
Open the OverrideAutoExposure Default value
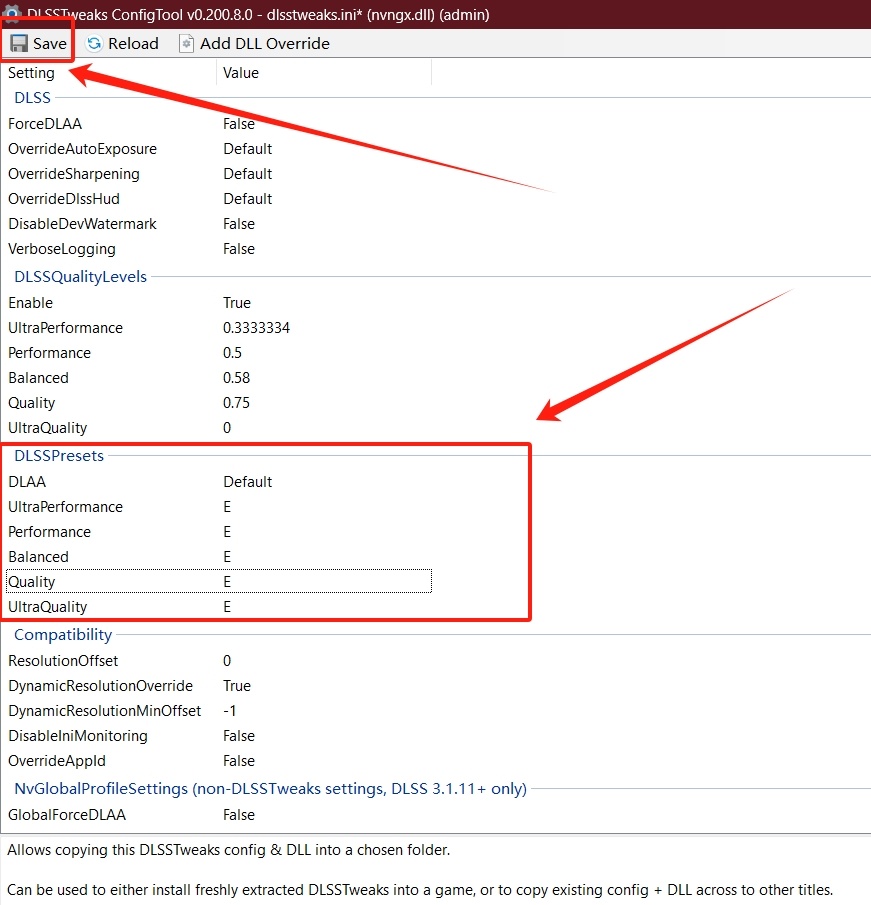coord(248,149)
